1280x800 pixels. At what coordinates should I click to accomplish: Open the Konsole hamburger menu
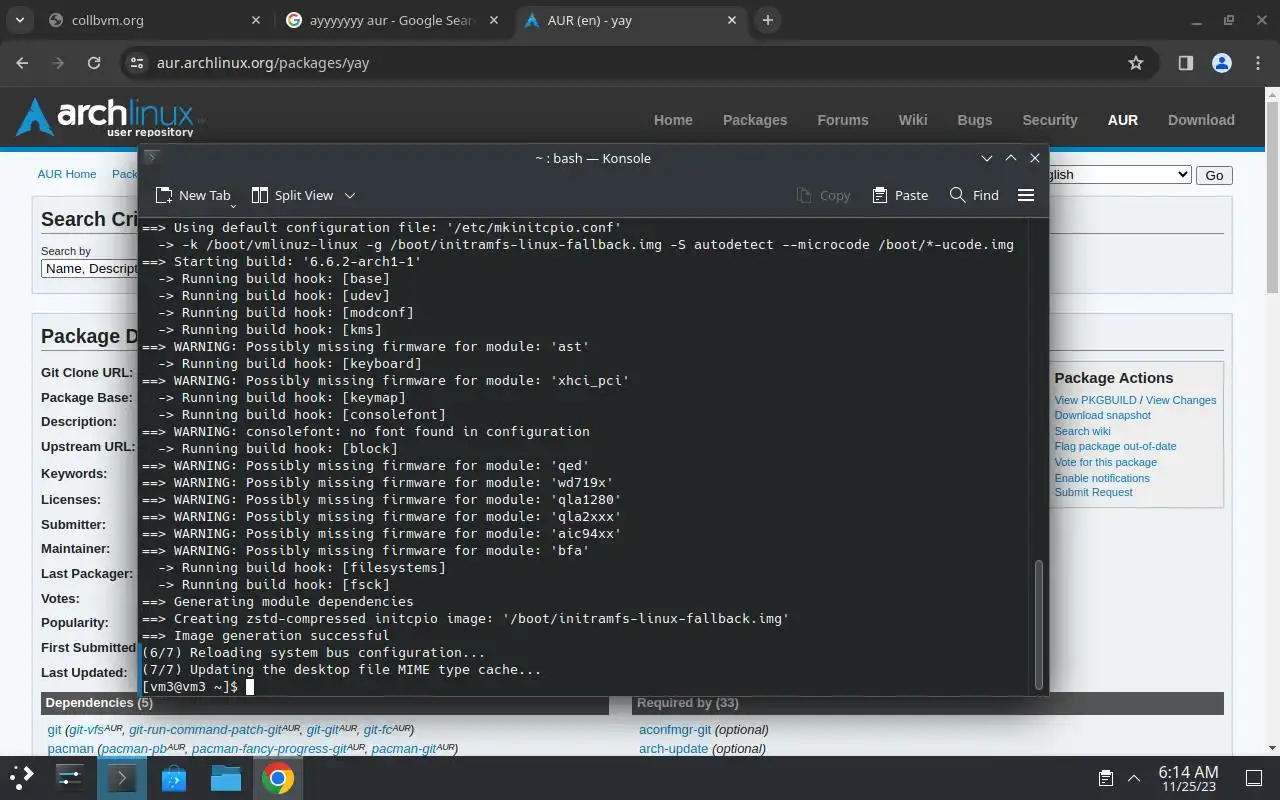[x=1025, y=195]
